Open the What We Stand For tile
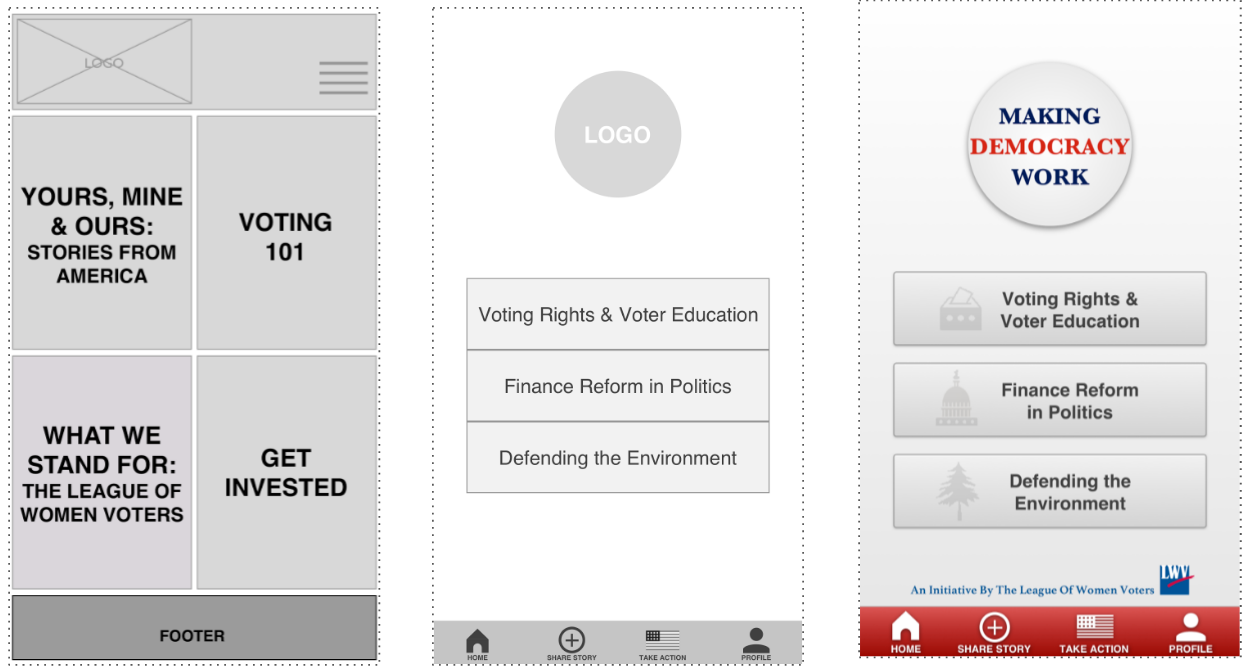Screen dimensions: 1248x670 click(102, 473)
